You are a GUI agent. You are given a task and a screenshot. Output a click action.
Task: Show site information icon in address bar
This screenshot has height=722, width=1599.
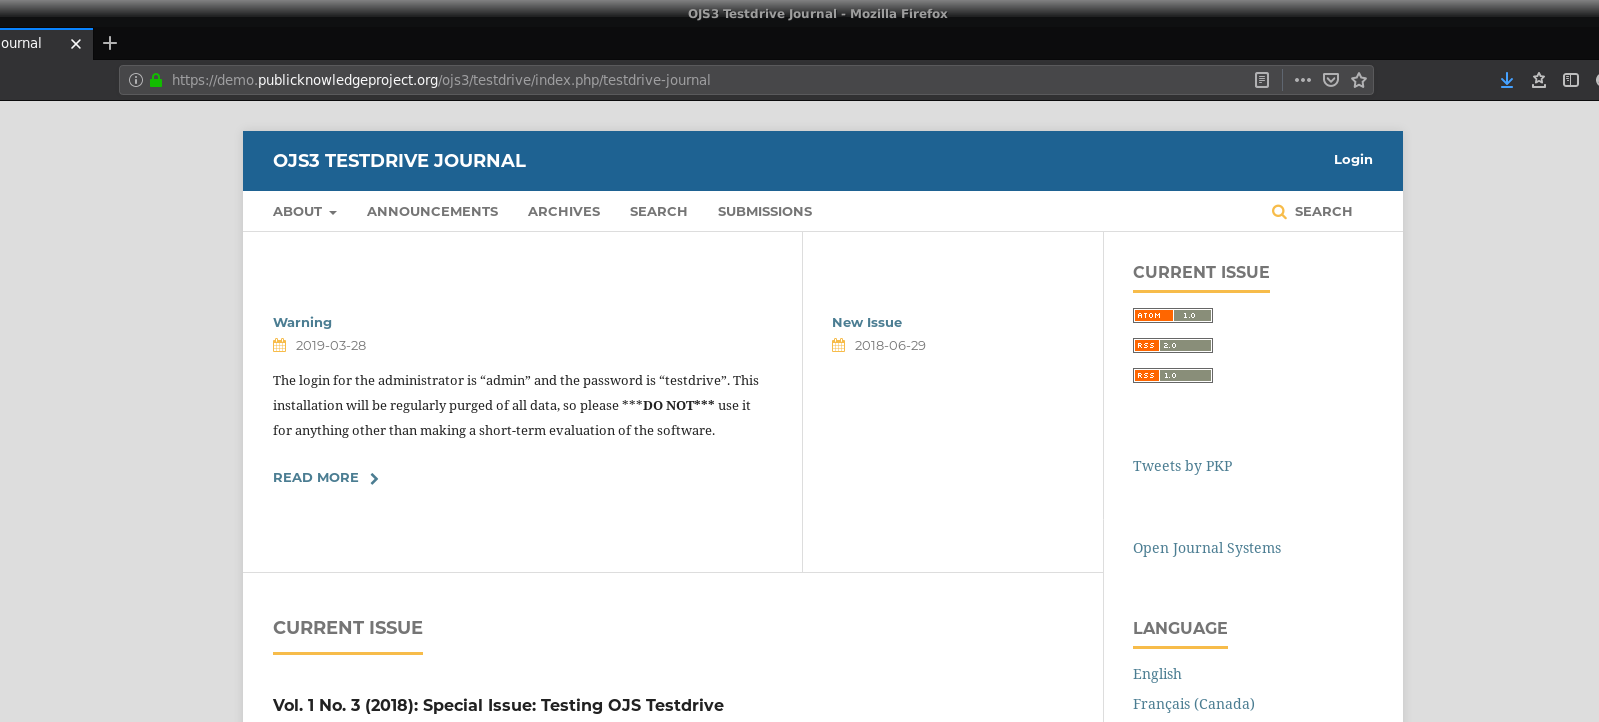[136, 80]
